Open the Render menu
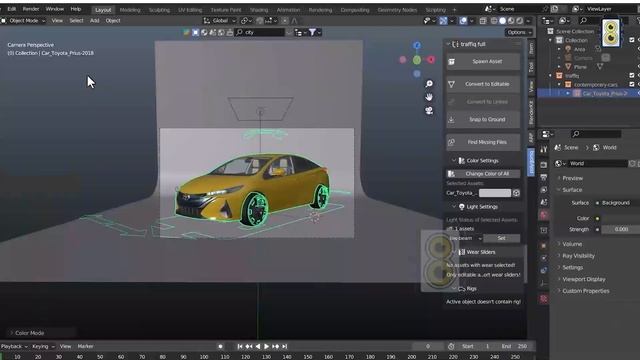This screenshot has height=360, width=640. [x=31, y=9]
